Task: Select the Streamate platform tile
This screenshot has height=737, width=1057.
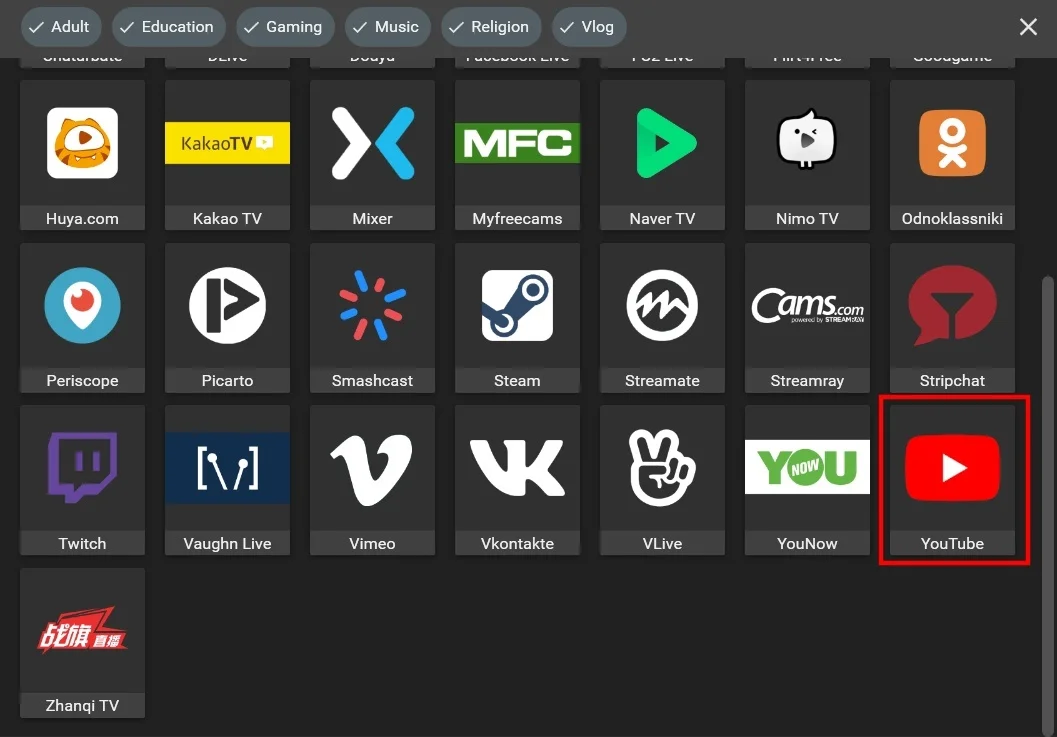Action: [662, 318]
